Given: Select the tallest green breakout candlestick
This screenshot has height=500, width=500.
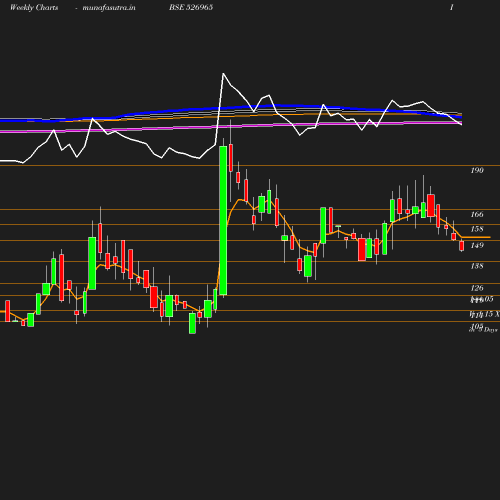Looking at the screenshot, I should click(x=223, y=220).
